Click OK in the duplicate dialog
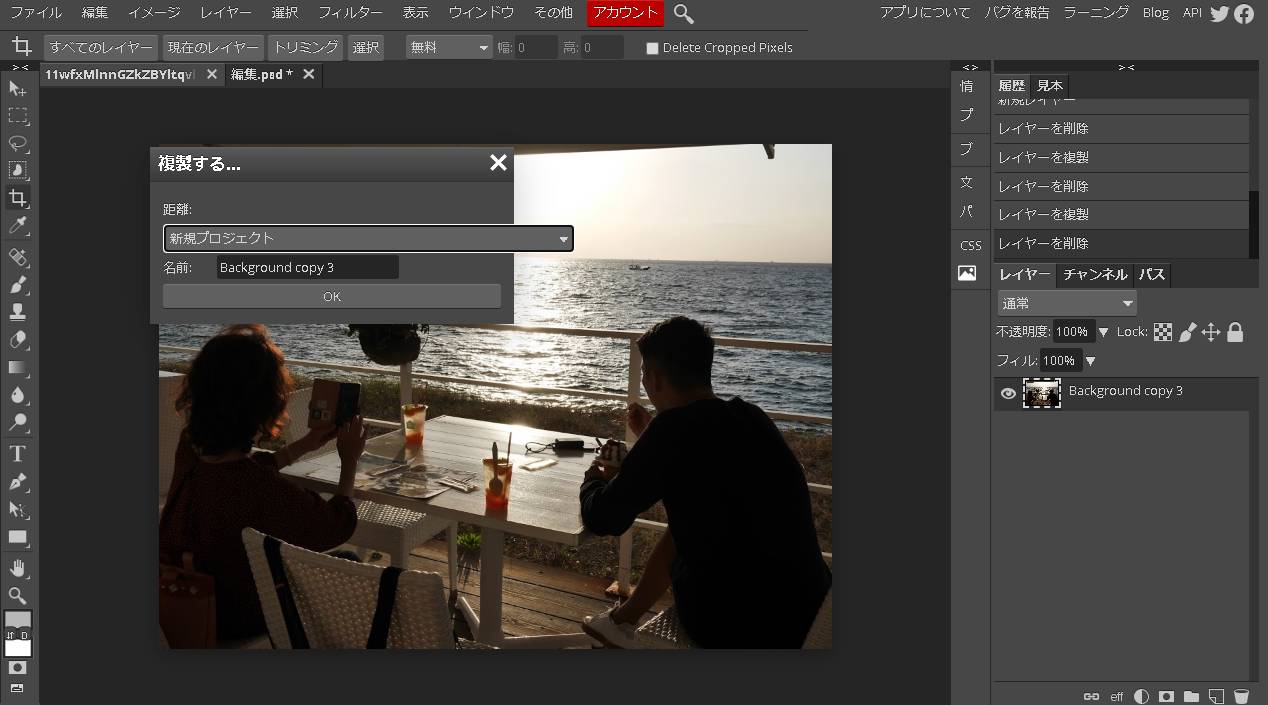 (332, 296)
